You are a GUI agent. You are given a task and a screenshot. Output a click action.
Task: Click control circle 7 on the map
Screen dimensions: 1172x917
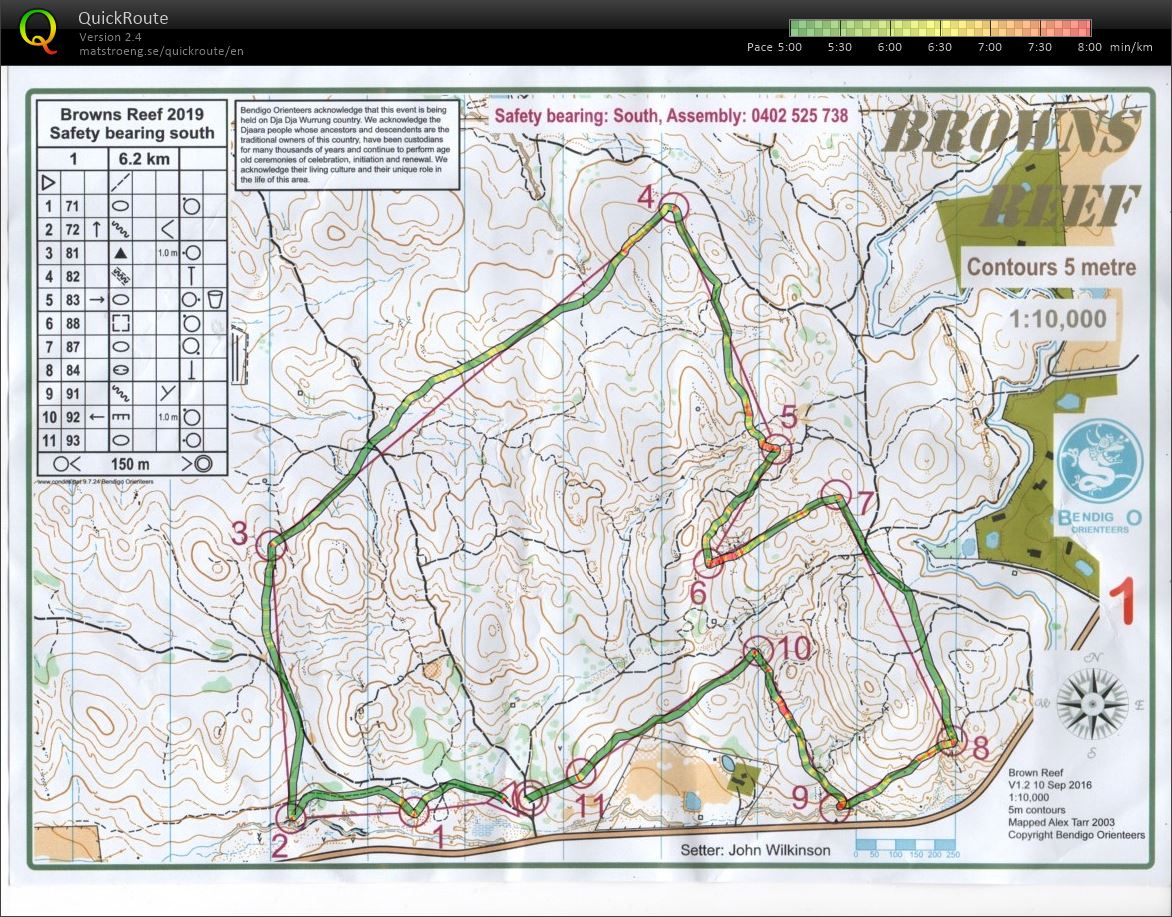click(x=835, y=496)
